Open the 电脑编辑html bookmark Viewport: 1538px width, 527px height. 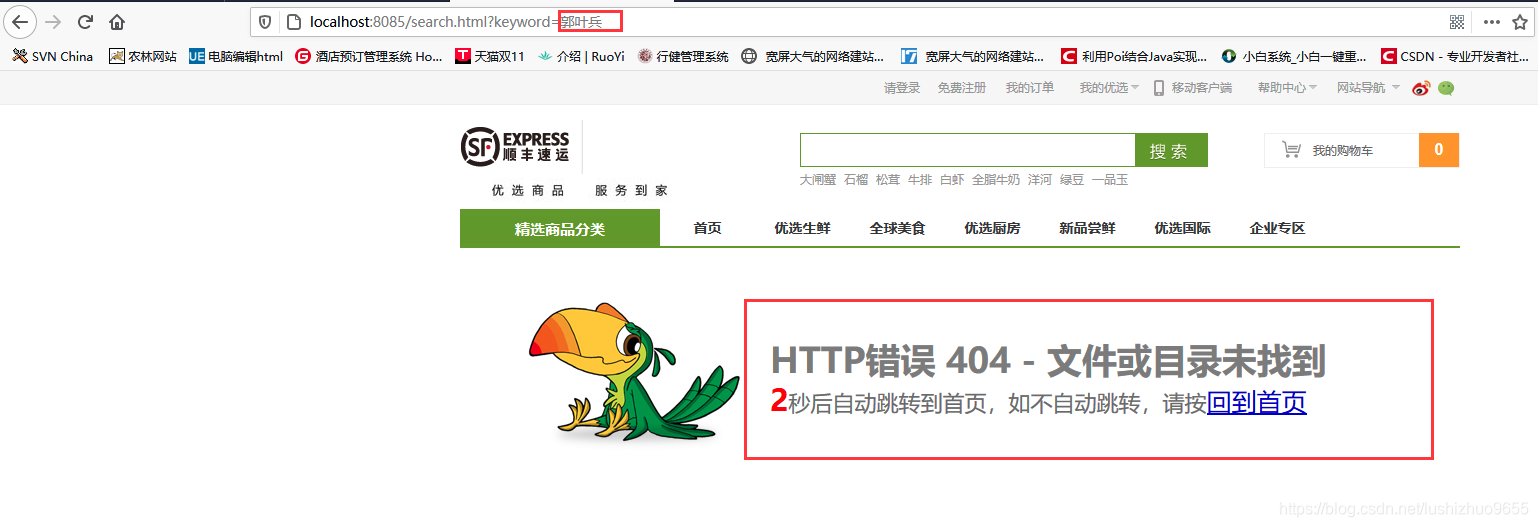[x=236, y=56]
